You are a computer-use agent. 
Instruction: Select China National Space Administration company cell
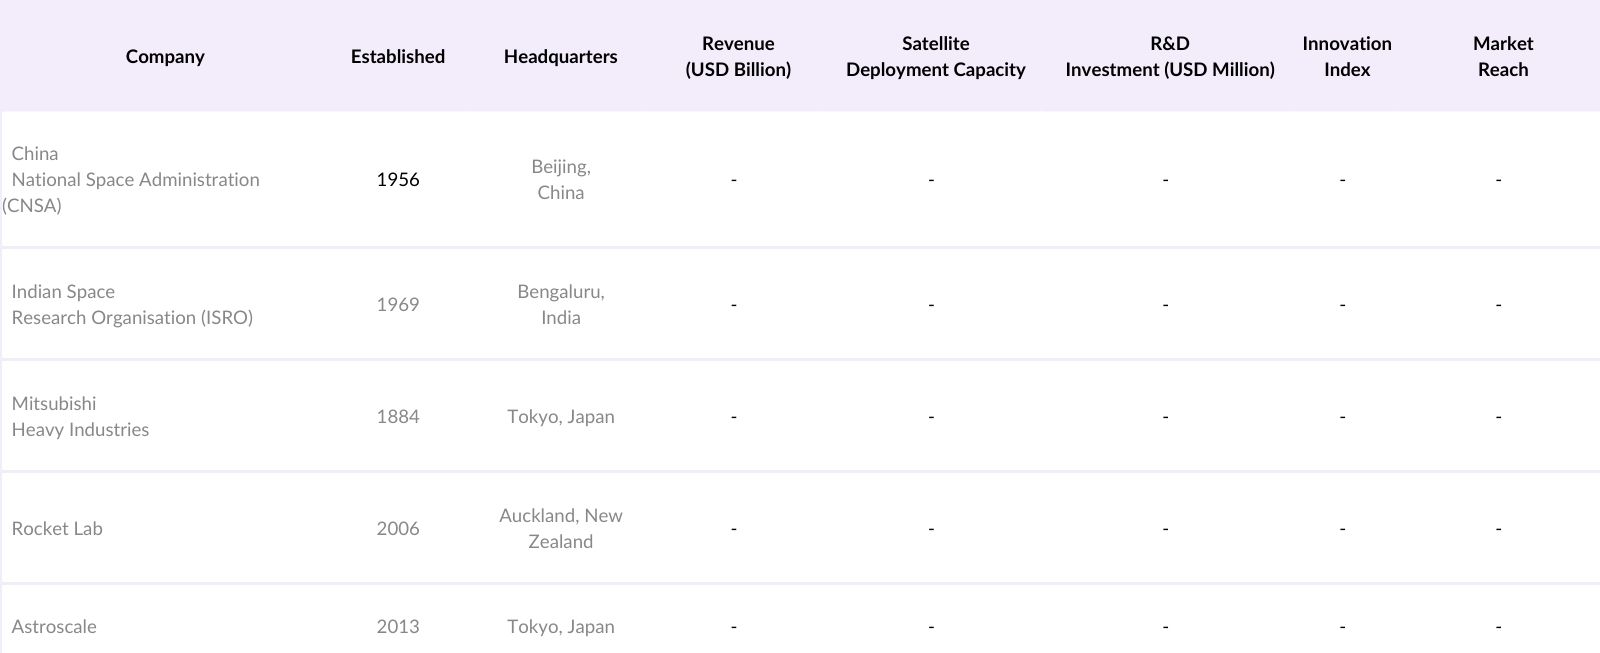[135, 180]
